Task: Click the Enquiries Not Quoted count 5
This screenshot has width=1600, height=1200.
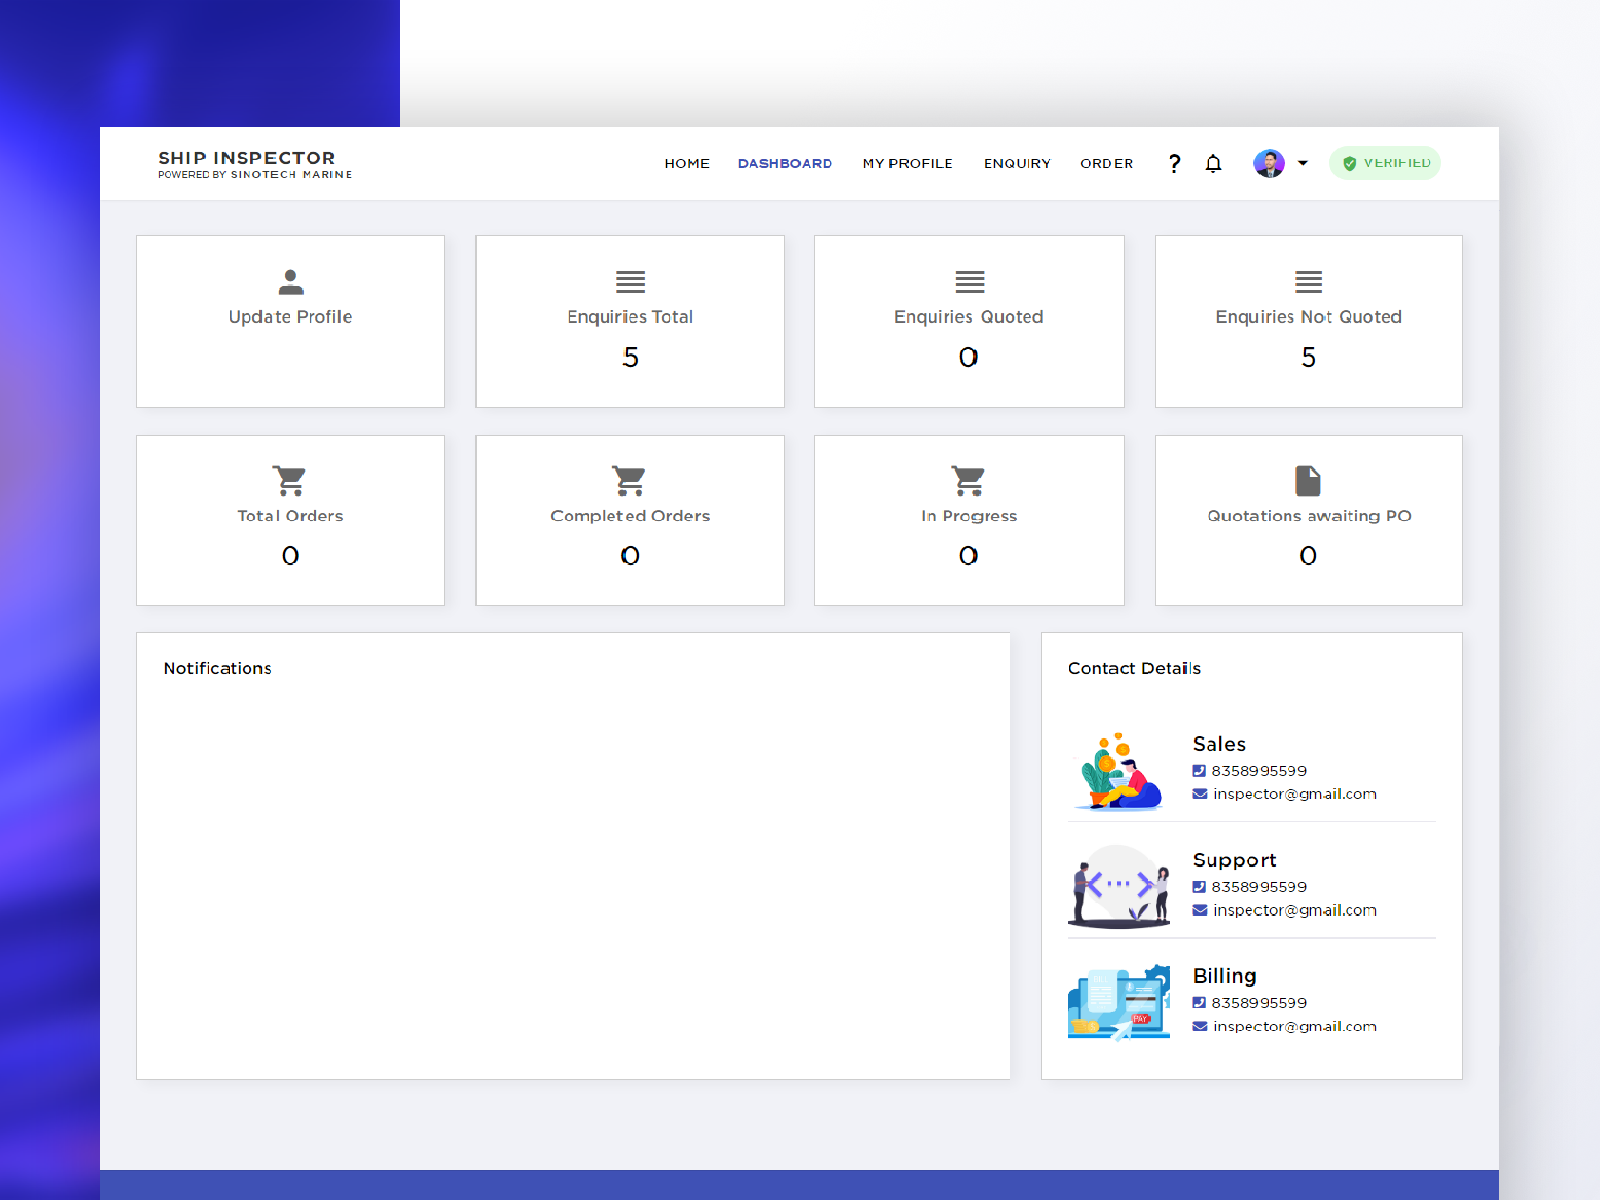Action: tap(1308, 357)
